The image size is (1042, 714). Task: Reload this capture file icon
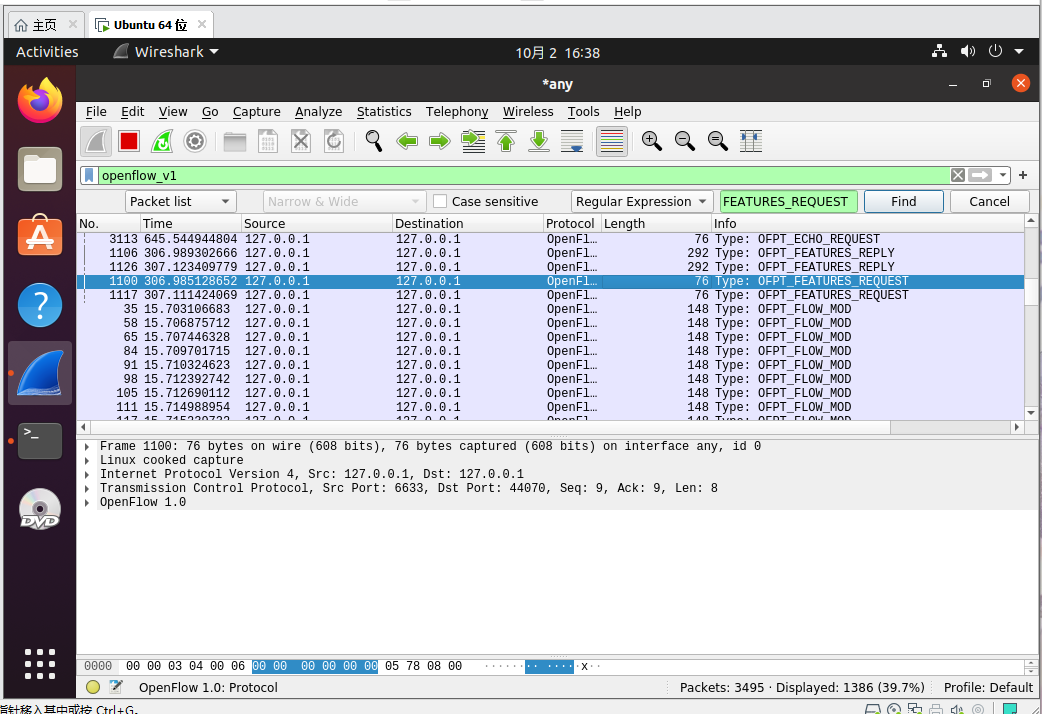[334, 141]
